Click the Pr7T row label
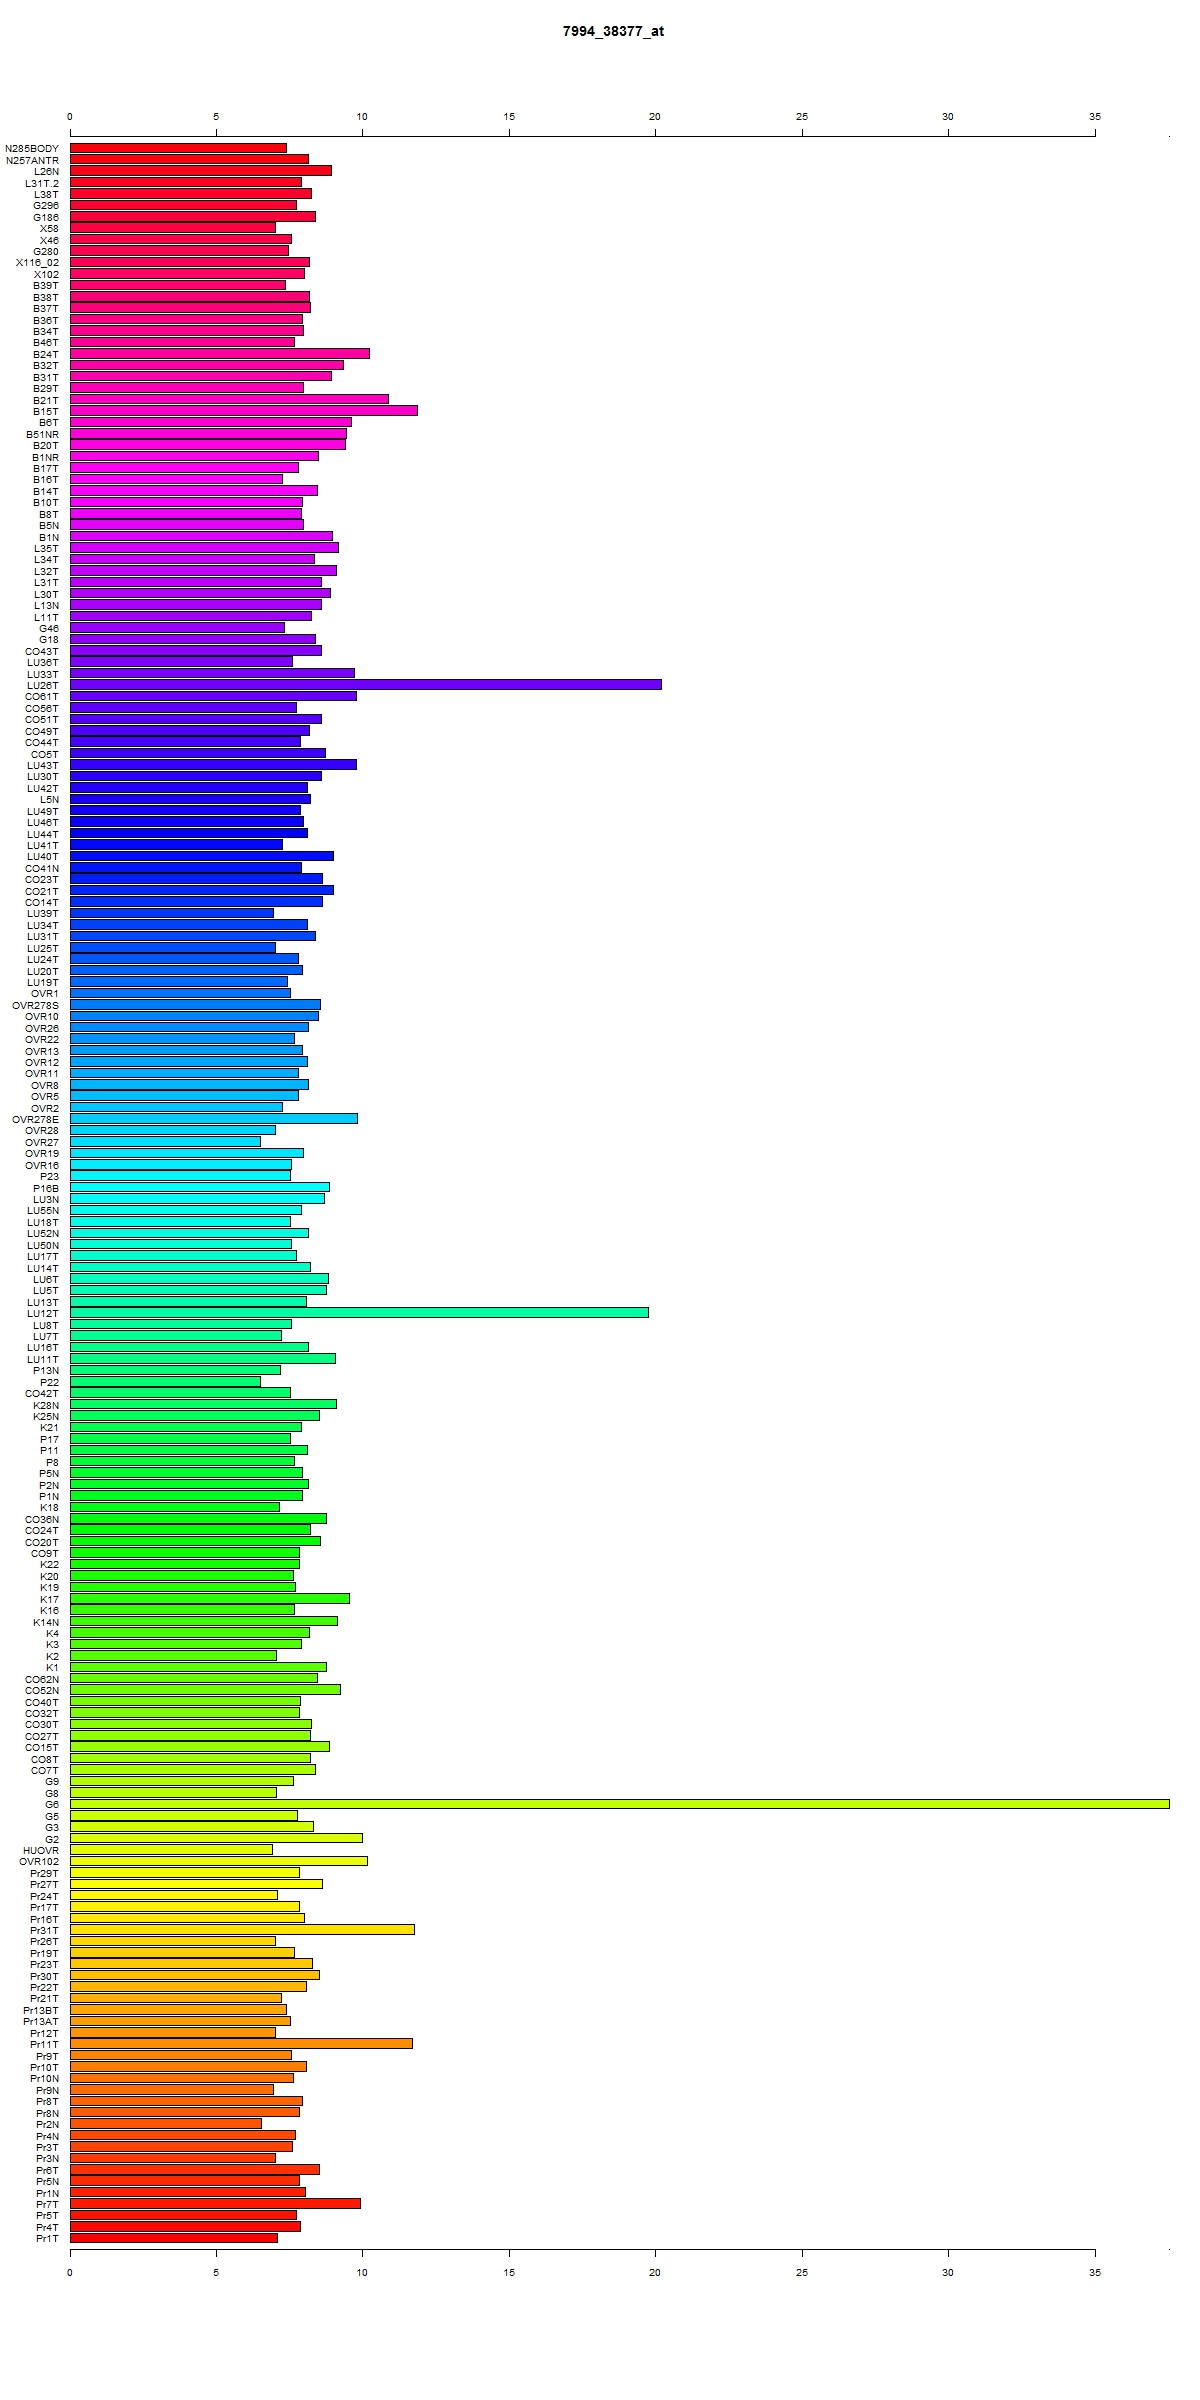The image size is (1200, 2400). pos(47,2203)
